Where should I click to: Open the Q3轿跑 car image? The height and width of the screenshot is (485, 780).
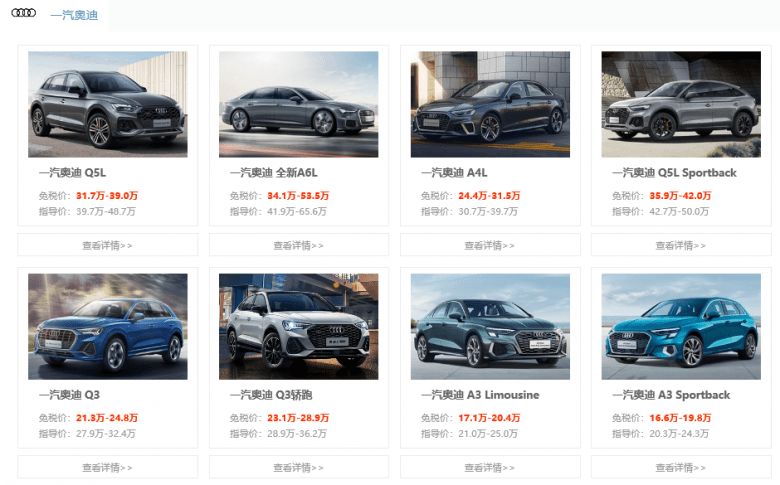[x=298, y=326]
